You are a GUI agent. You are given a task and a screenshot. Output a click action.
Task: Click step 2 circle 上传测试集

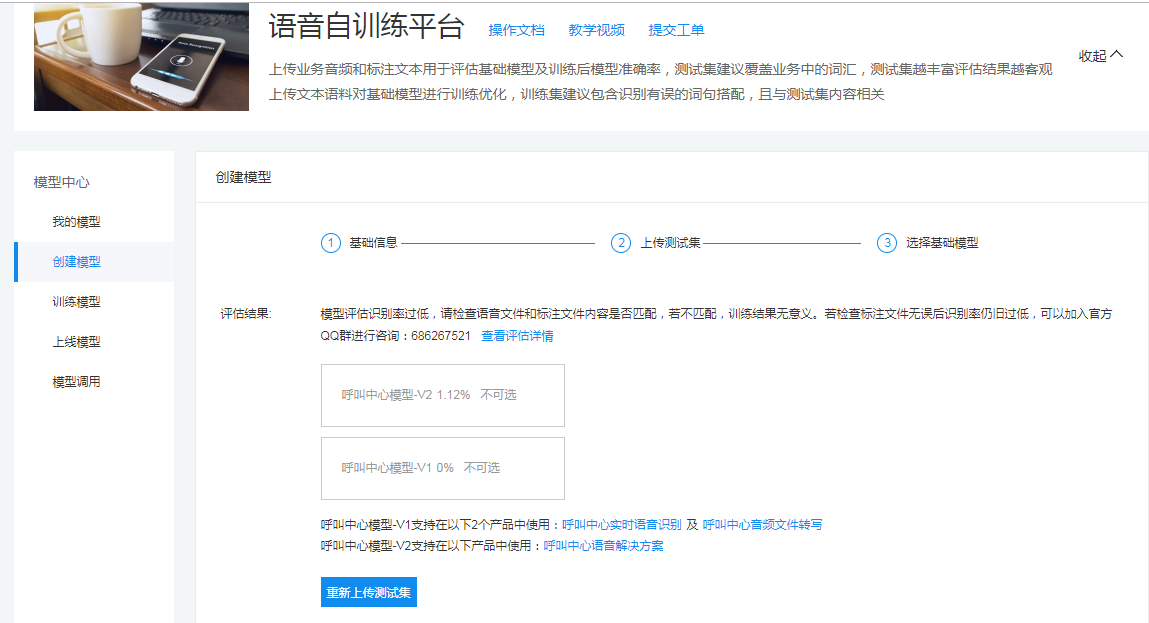pos(621,243)
